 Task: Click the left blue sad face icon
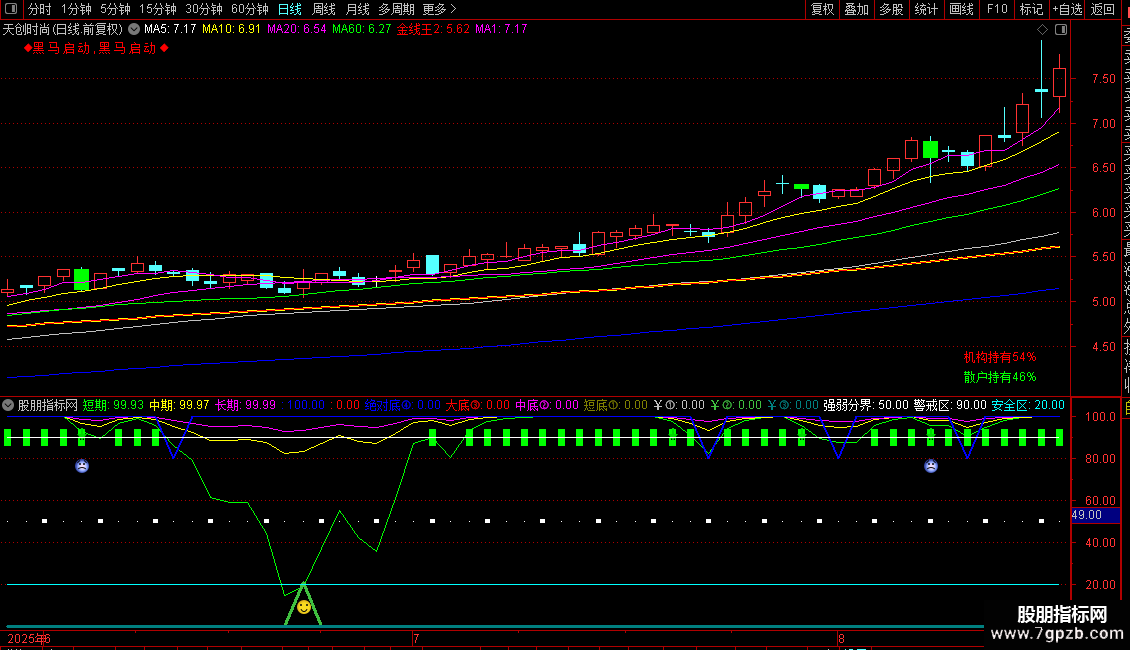[x=82, y=466]
